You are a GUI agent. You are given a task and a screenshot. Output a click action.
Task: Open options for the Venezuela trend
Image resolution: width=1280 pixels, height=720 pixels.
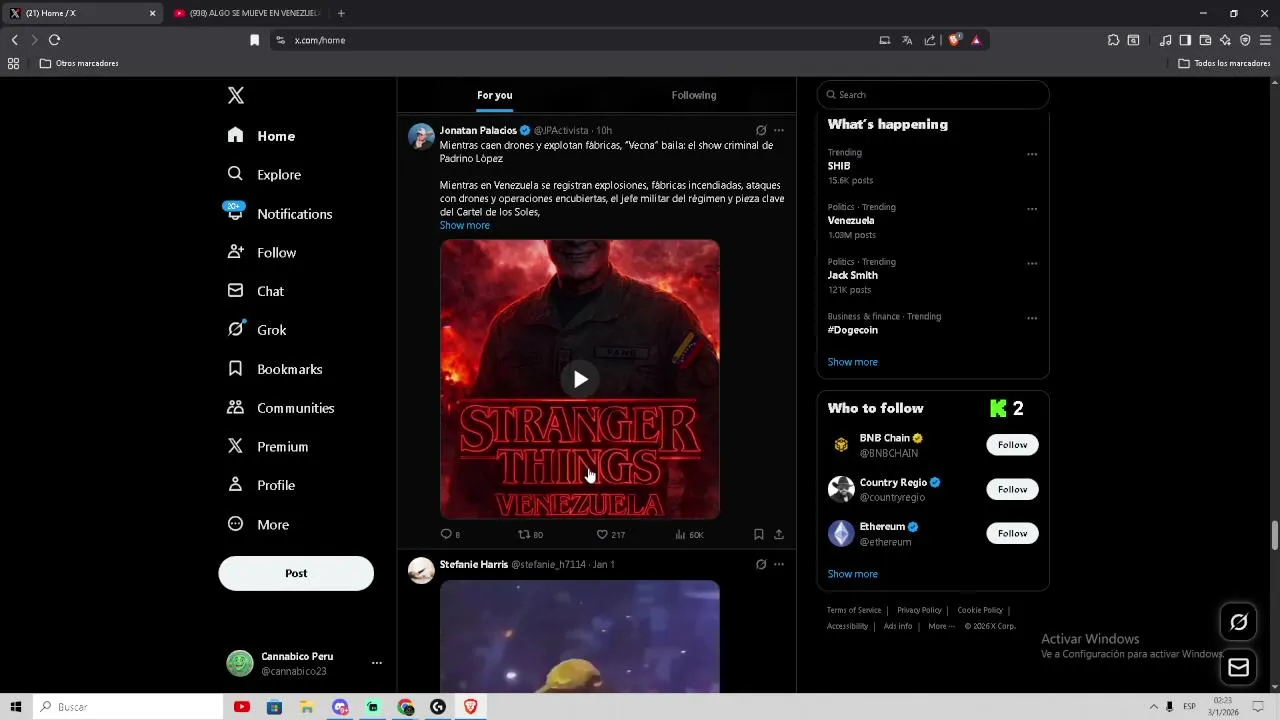pos(1032,209)
